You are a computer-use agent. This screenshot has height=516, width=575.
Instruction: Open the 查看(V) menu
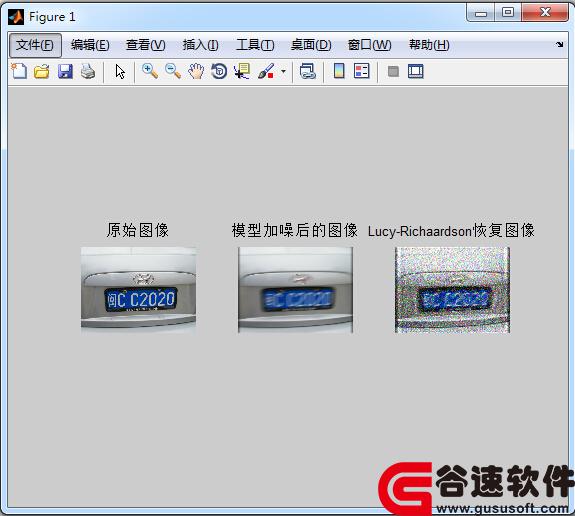145,45
